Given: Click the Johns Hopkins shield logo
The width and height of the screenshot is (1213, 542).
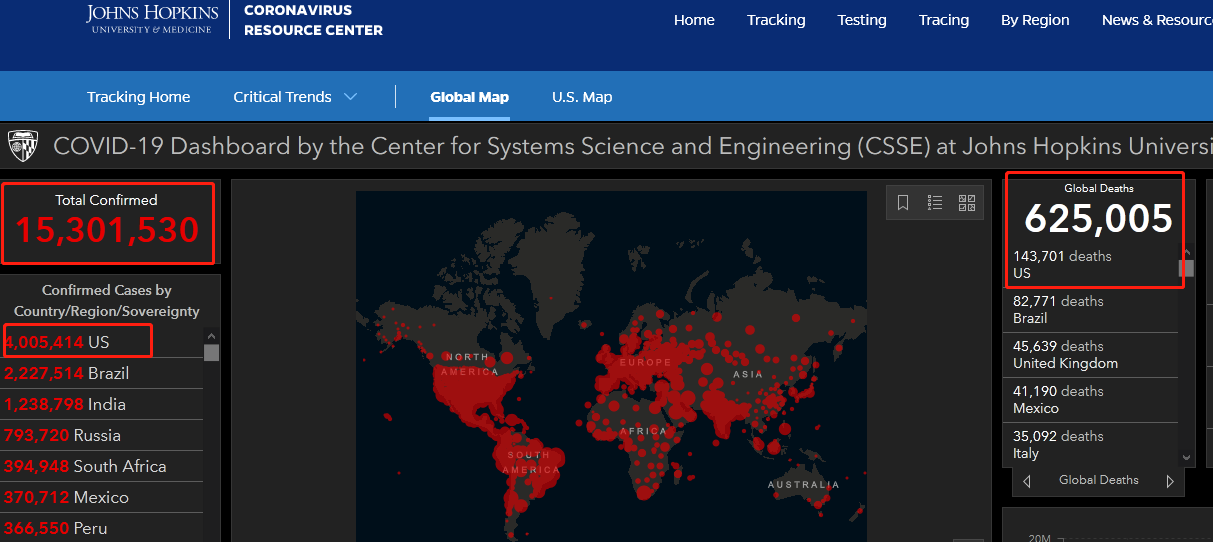Looking at the screenshot, I should coord(23,146).
